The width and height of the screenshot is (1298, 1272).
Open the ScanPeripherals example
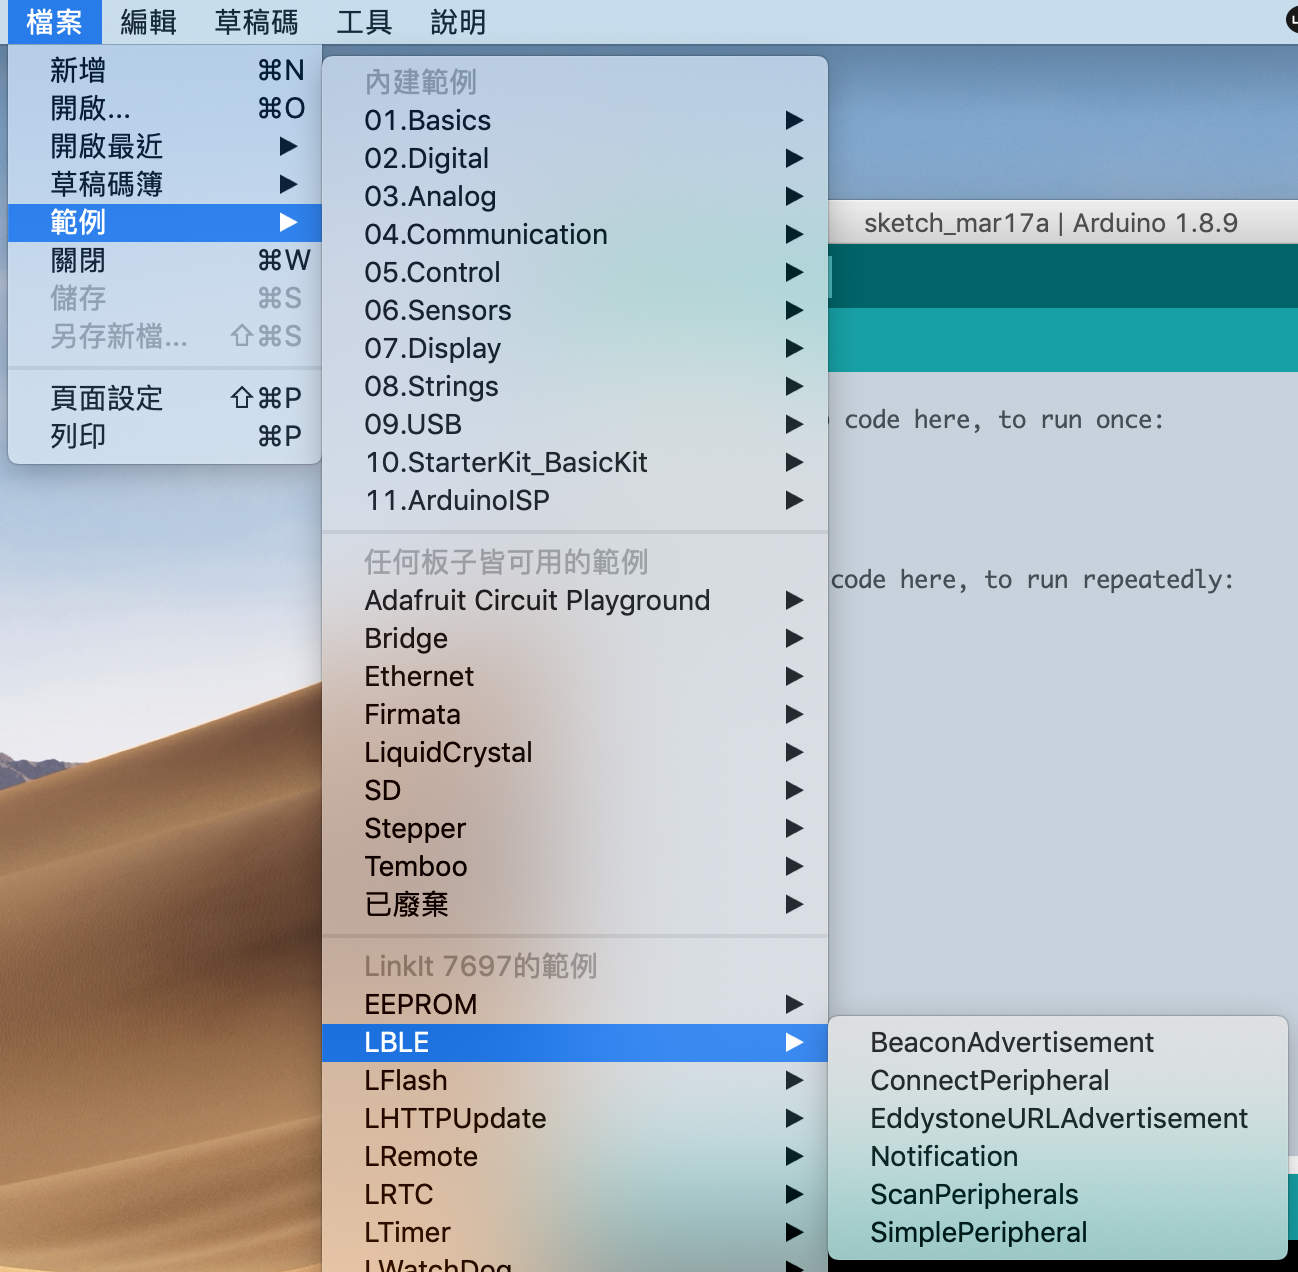[x=1058, y=1194]
